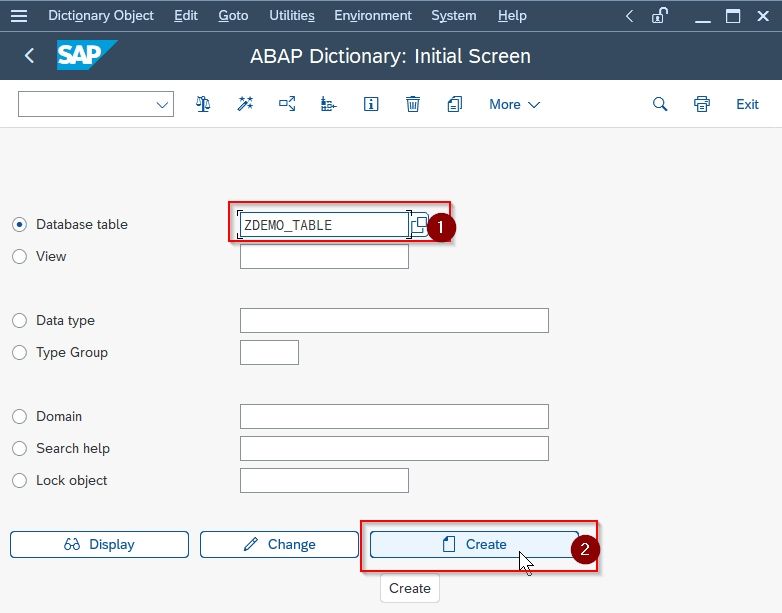Click the back arrow beside the SAP logo

click(x=29, y=55)
